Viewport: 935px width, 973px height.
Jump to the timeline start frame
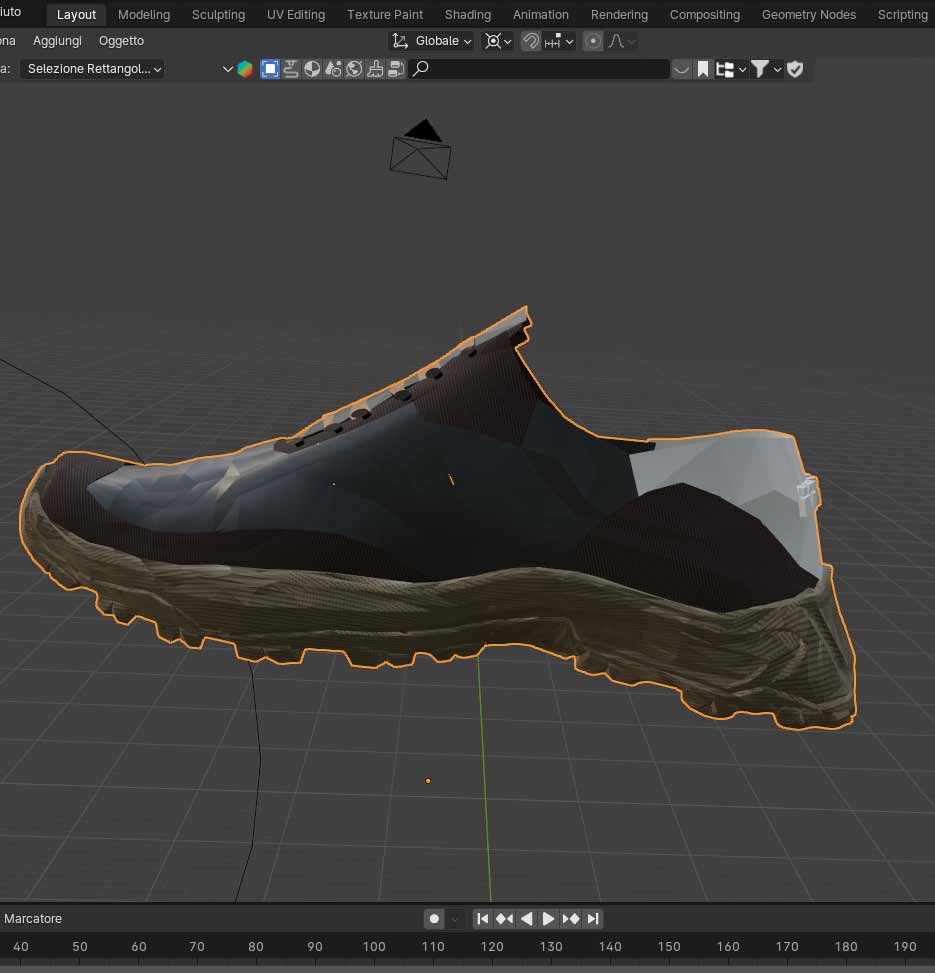(x=482, y=919)
